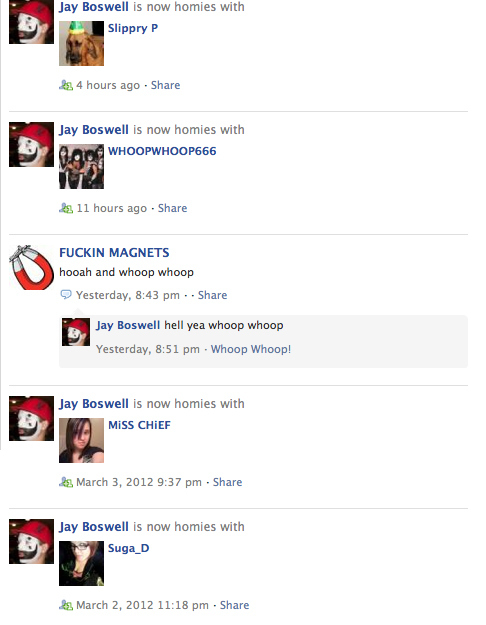Share the hooah and whoop whoop post
The image size is (486, 625).
pyautogui.click(x=213, y=295)
